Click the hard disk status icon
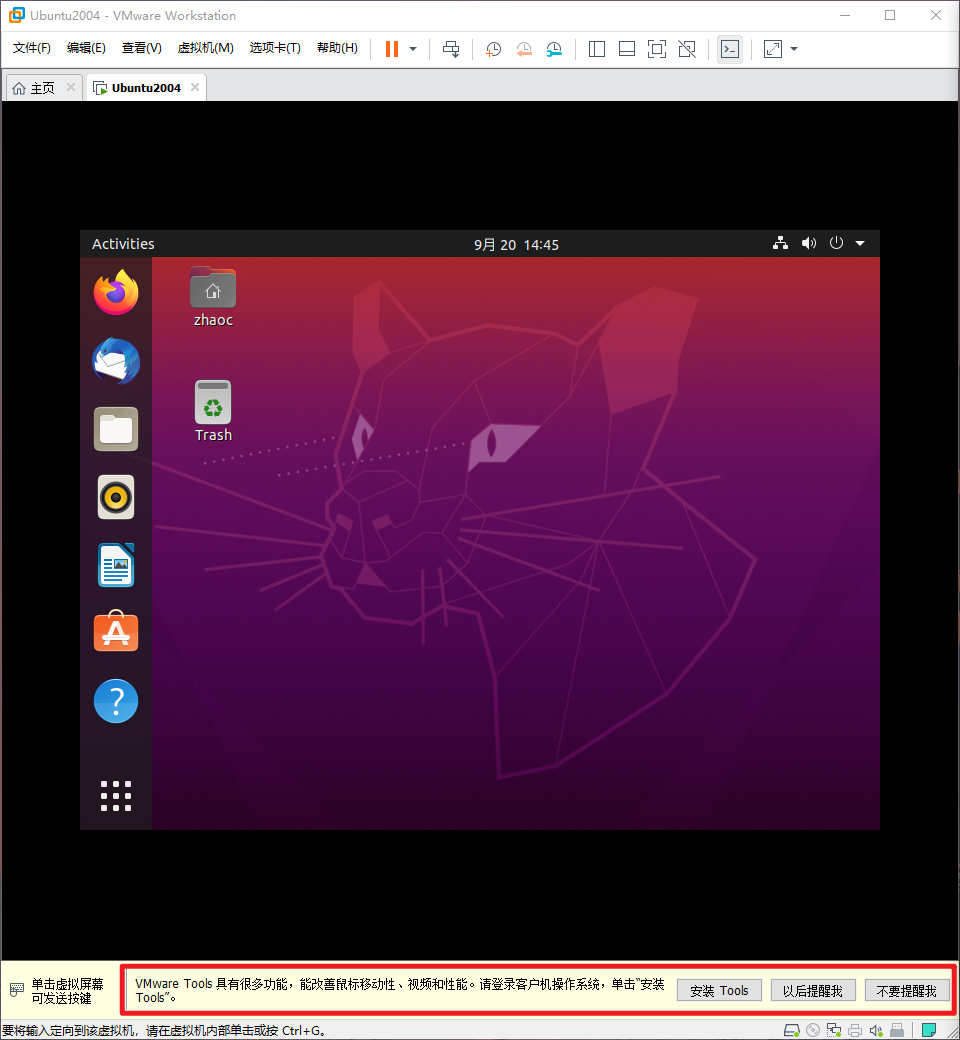 [x=791, y=1031]
